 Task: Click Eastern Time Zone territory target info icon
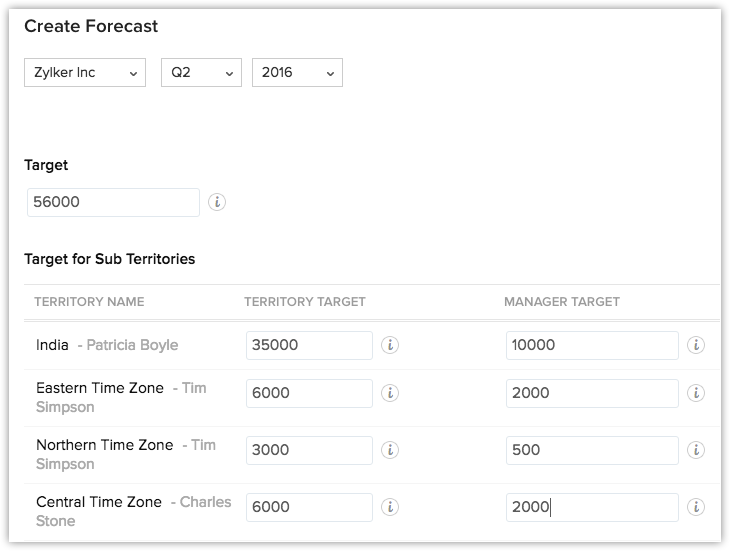[x=390, y=393]
